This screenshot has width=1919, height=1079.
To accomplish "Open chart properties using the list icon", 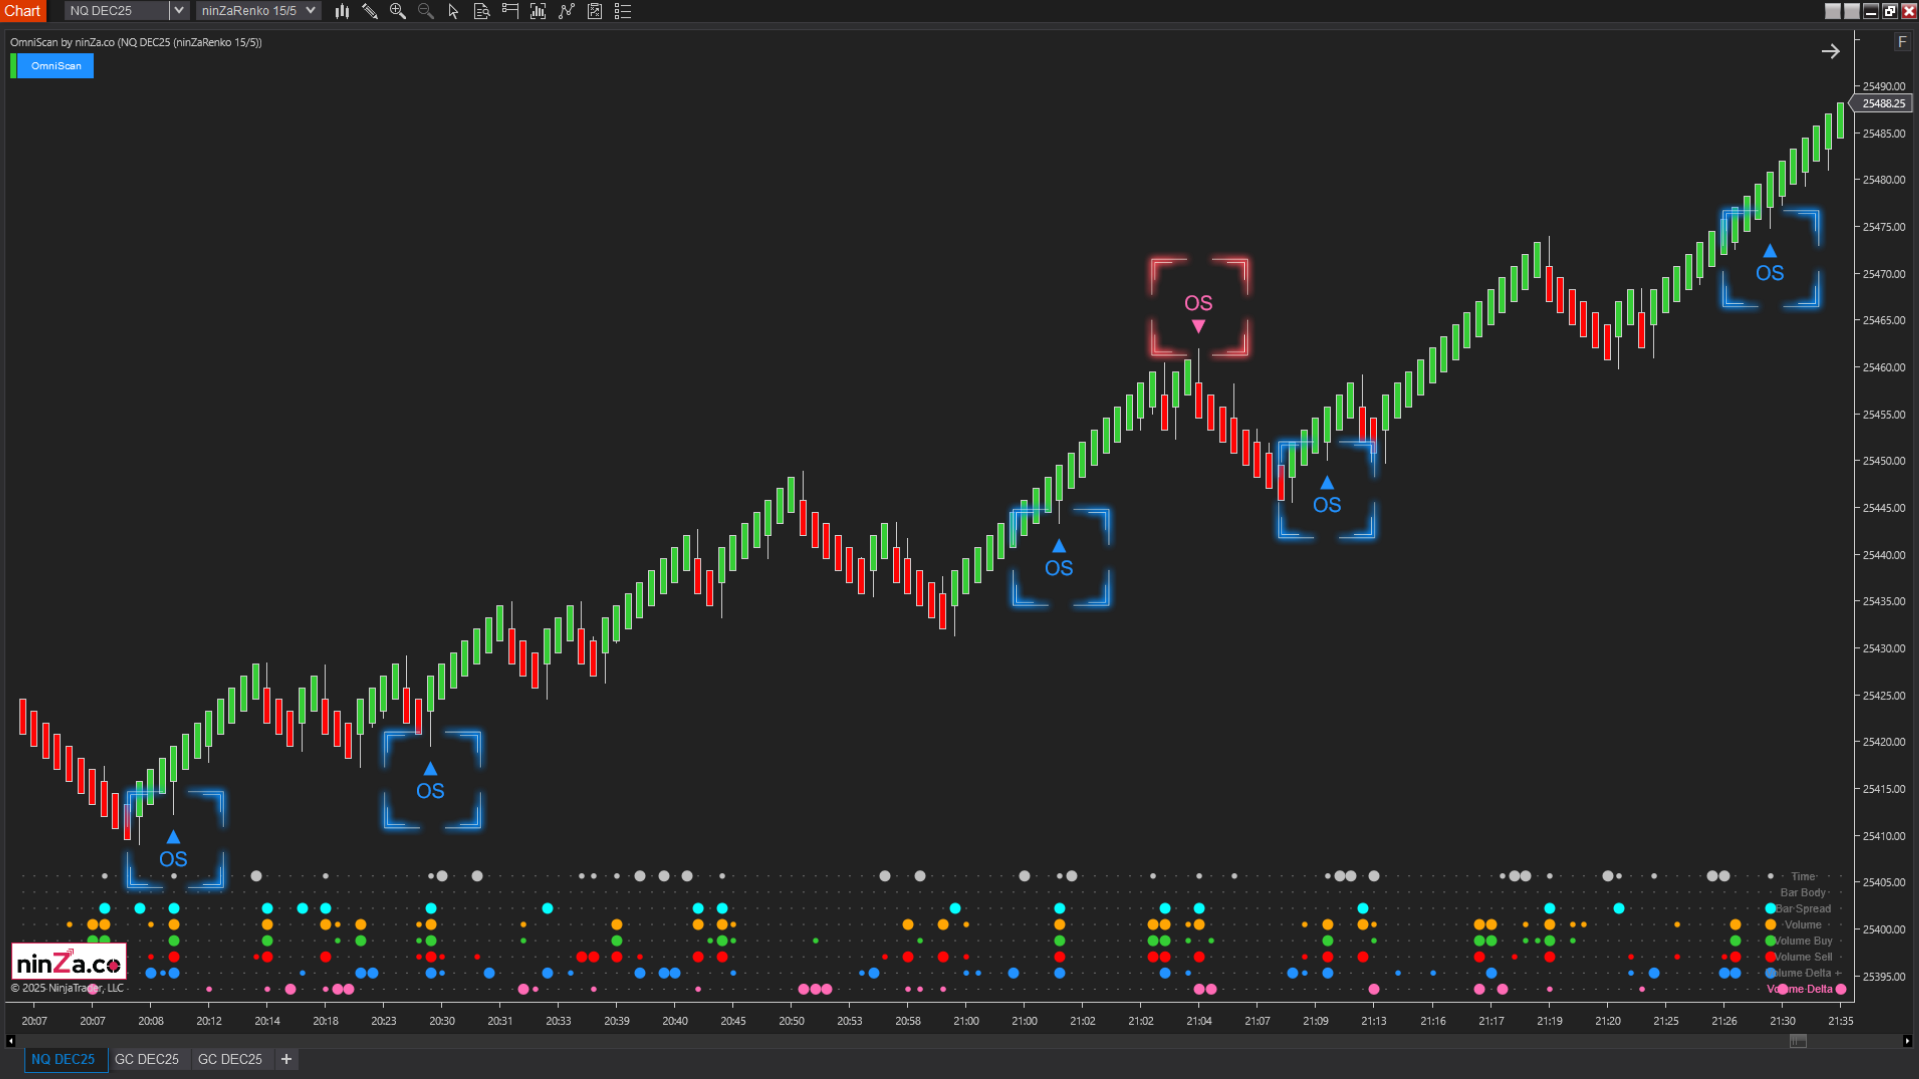I will point(622,11).
